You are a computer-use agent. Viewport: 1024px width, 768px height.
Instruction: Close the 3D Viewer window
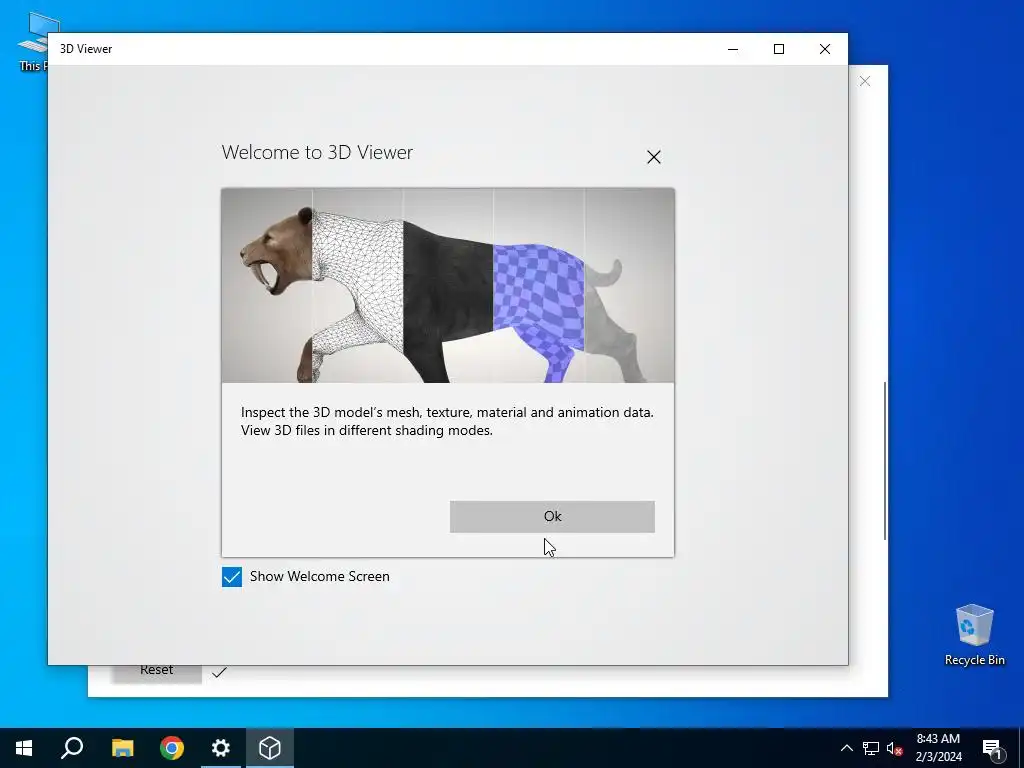[x=825, y=49]
